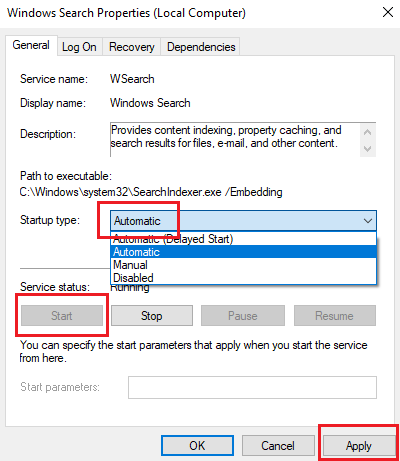
Task: Click the Resume service button
Action: (335, 316)
